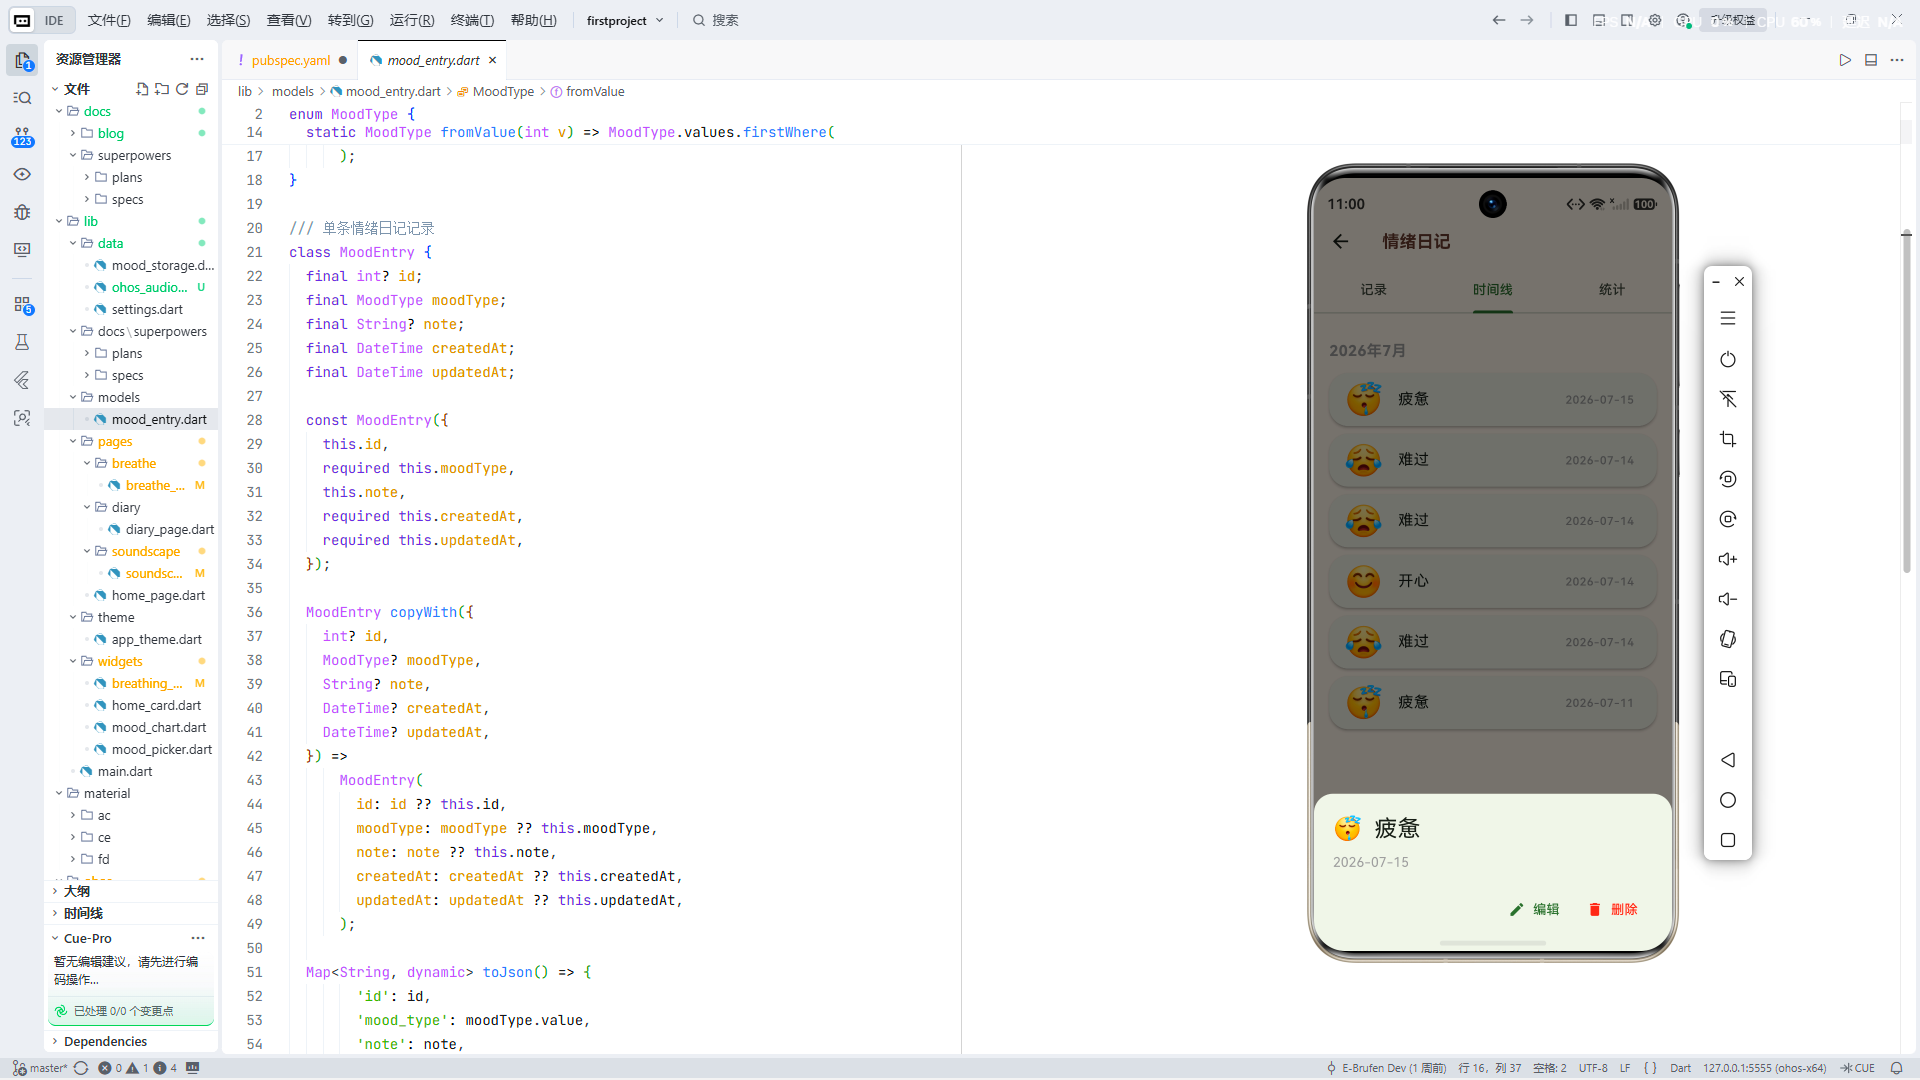Tap 删除 button in mood detail sheet
Image resolution: width=1920 pixels, height=1080 pixels.
(1613, 909)
